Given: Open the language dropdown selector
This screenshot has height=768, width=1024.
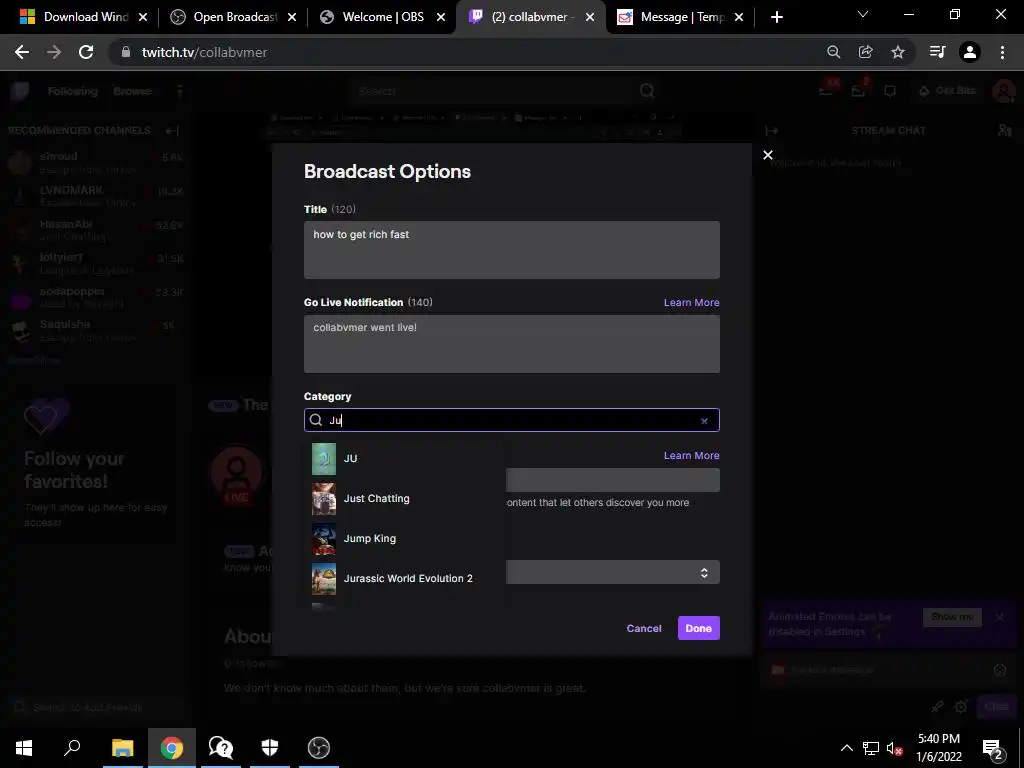Looking at the screenshot, I should click(613, 572).
